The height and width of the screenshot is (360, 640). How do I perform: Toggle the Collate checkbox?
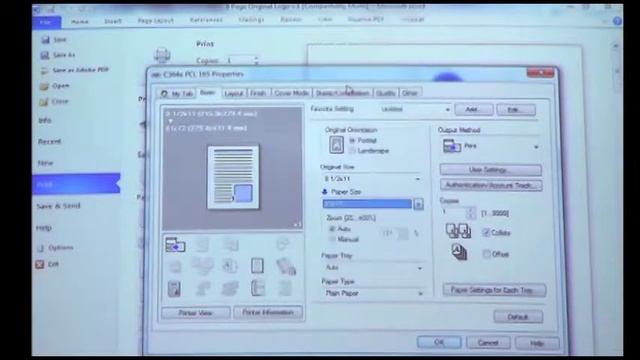point(486,233)
